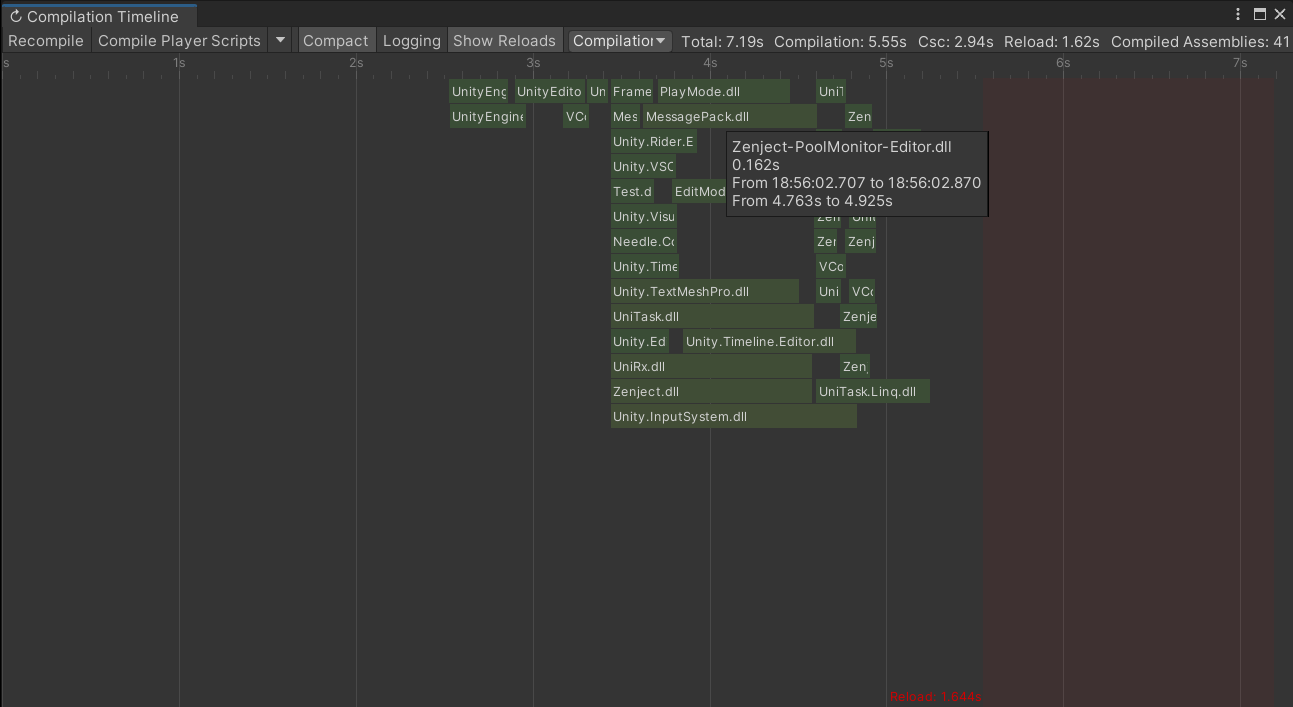Select the Compilation Timeline tab
The image size is (1293, 707).
[98, 16]
